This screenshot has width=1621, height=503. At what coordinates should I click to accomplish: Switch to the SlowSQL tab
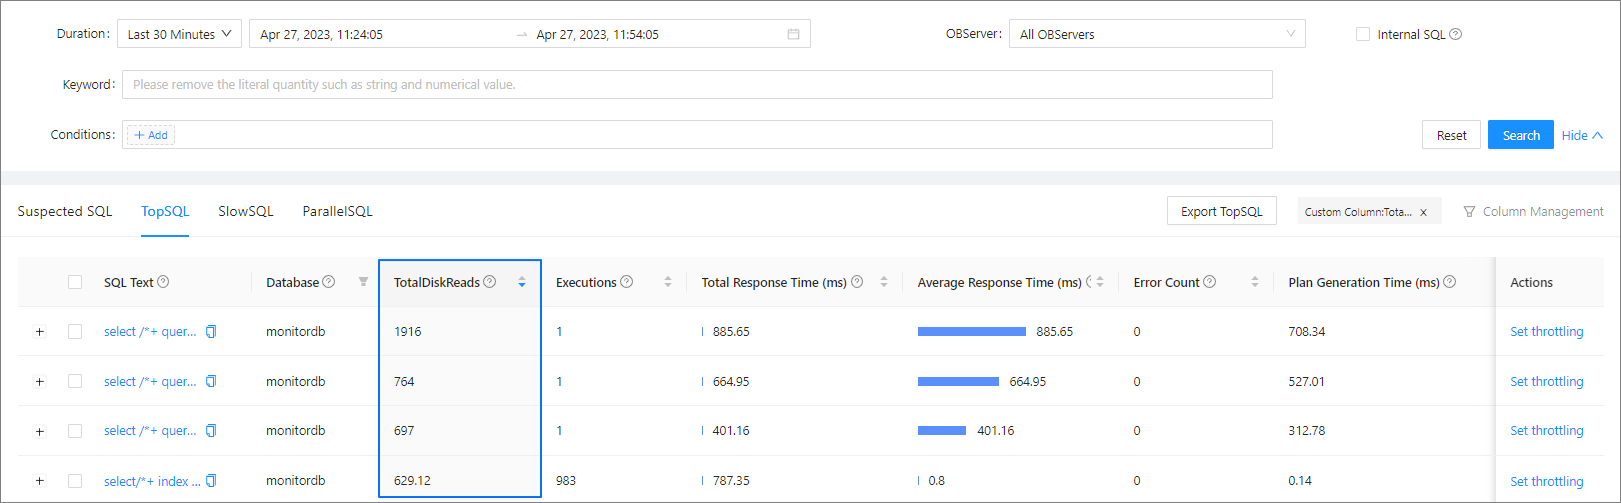pos(245,211)
